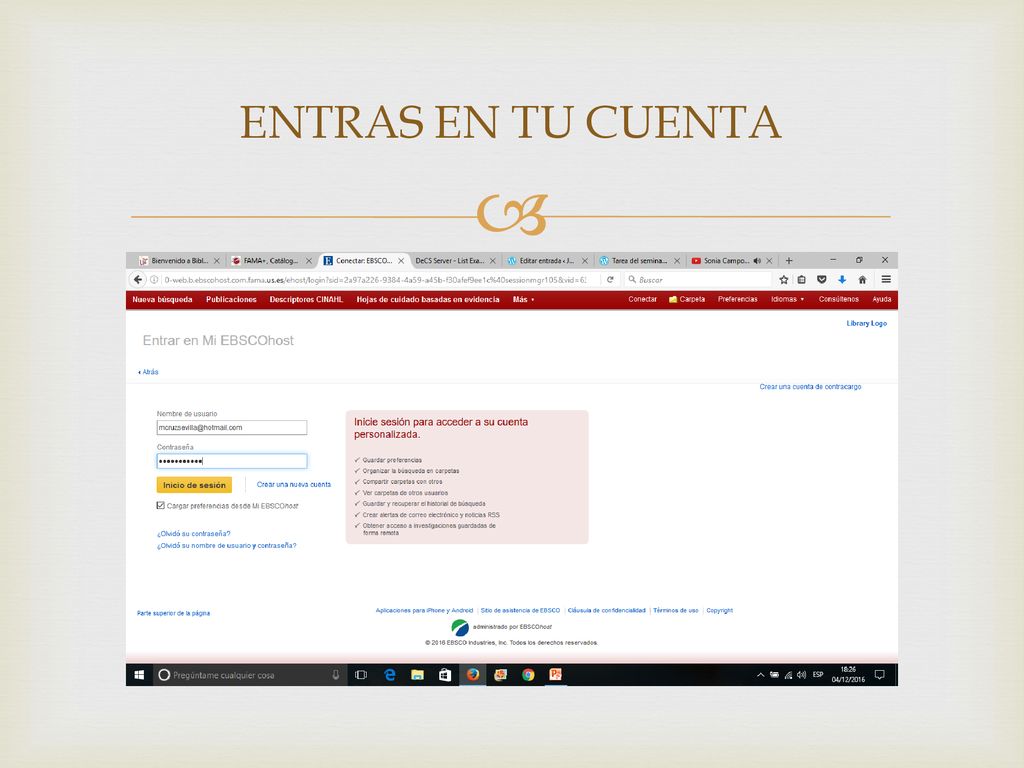Switch to the DeCS Server tab

[451, 261]
